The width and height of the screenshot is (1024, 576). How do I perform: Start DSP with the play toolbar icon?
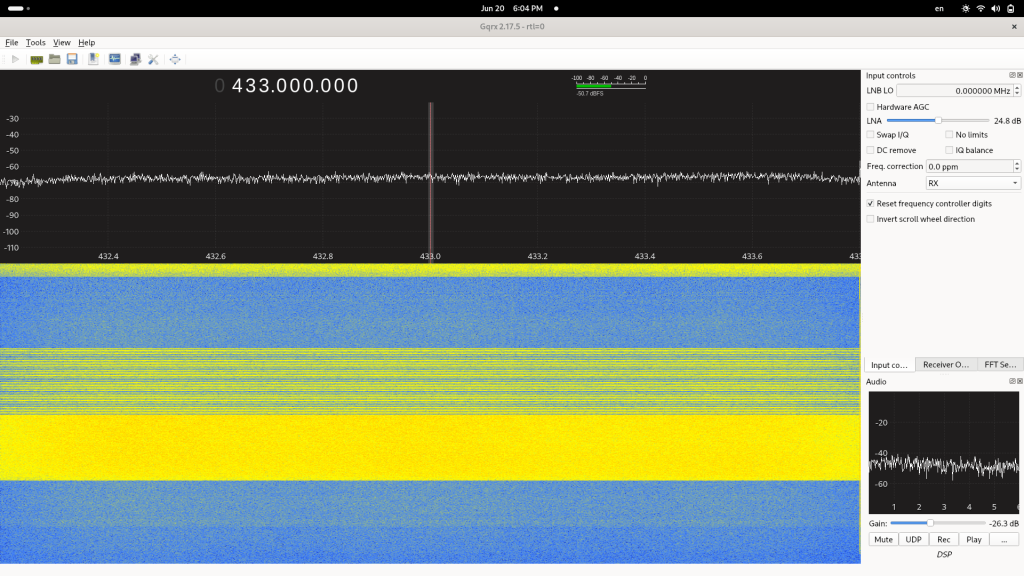15,59
